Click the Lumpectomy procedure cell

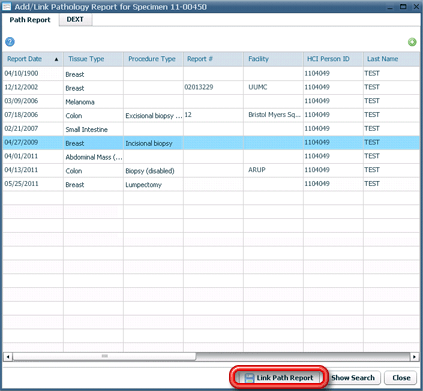pyautogui.click(x=153, y=184)
